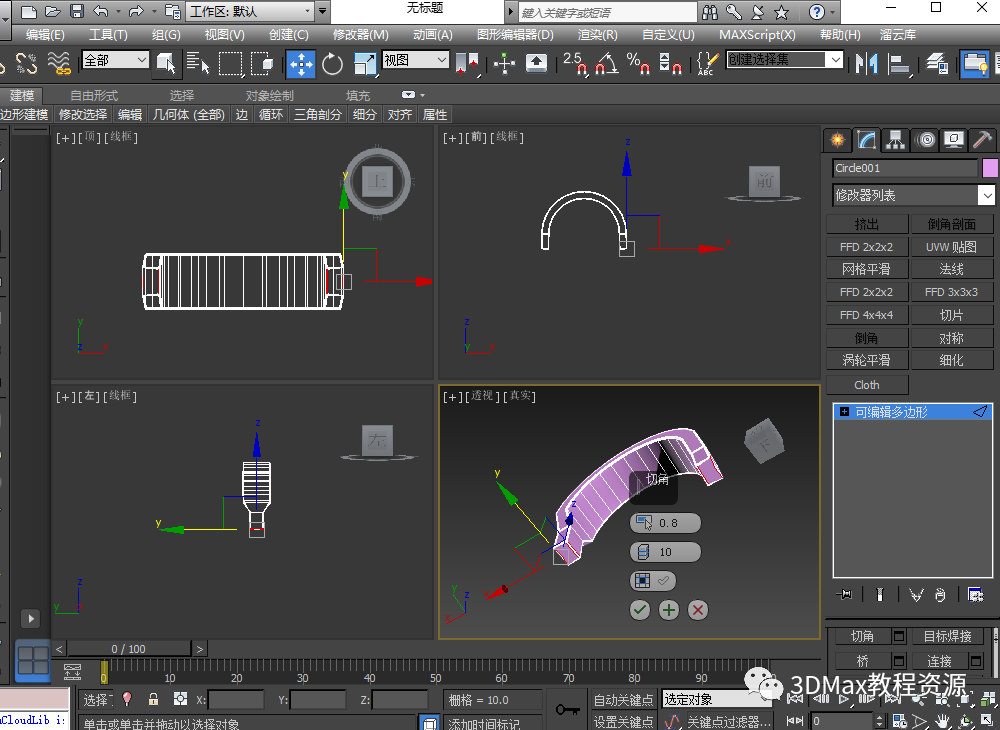Open the Hierarchy panel tab

896,140
